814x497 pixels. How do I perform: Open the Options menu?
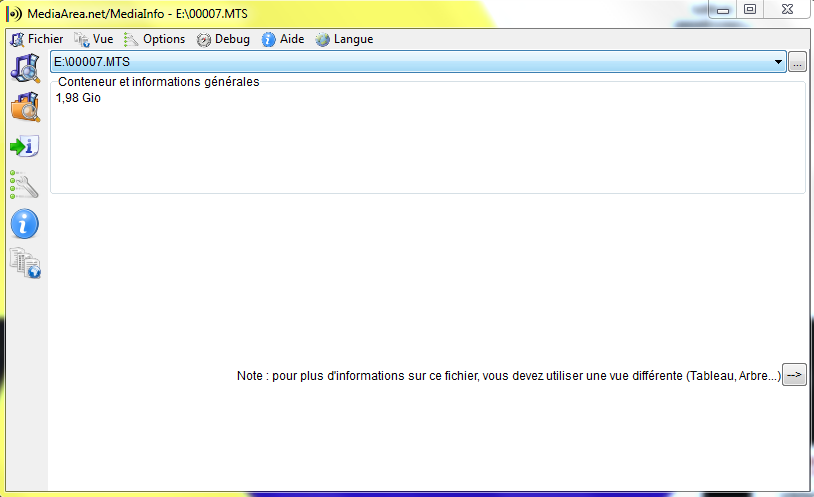(154, 39)
